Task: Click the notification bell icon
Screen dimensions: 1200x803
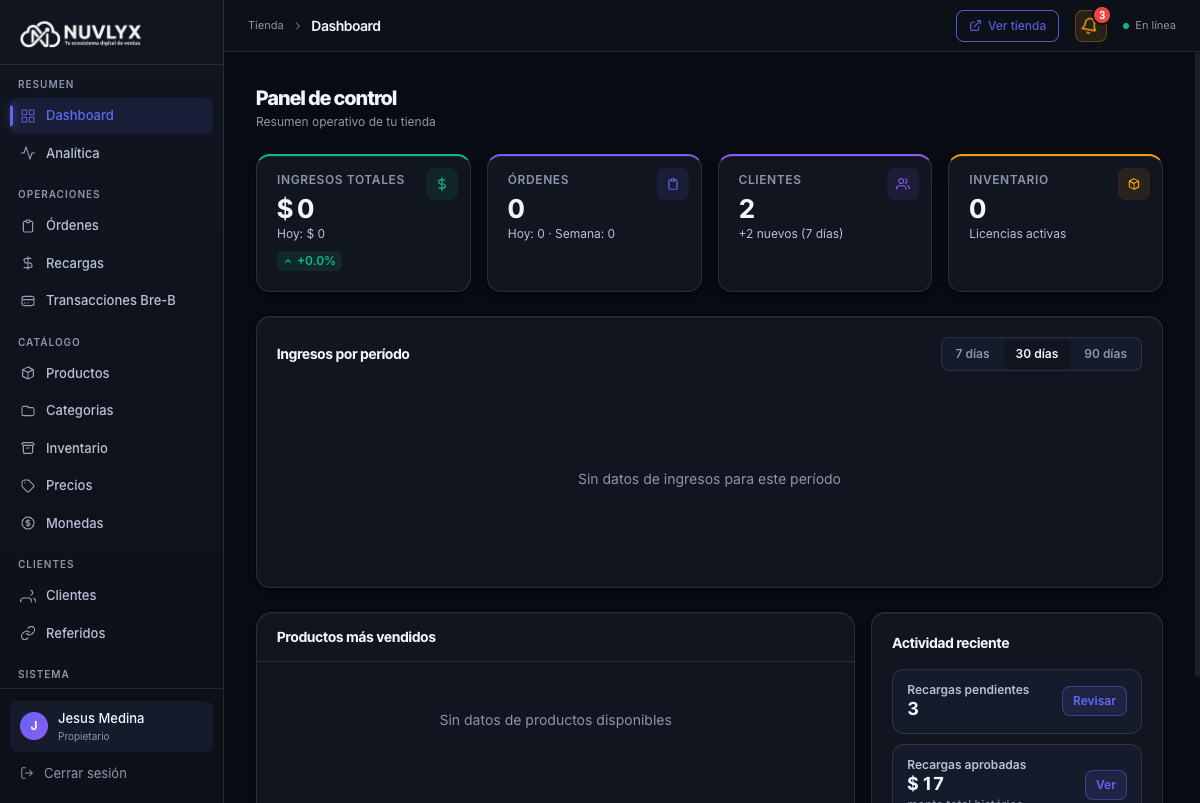Action: [1090, 26]
